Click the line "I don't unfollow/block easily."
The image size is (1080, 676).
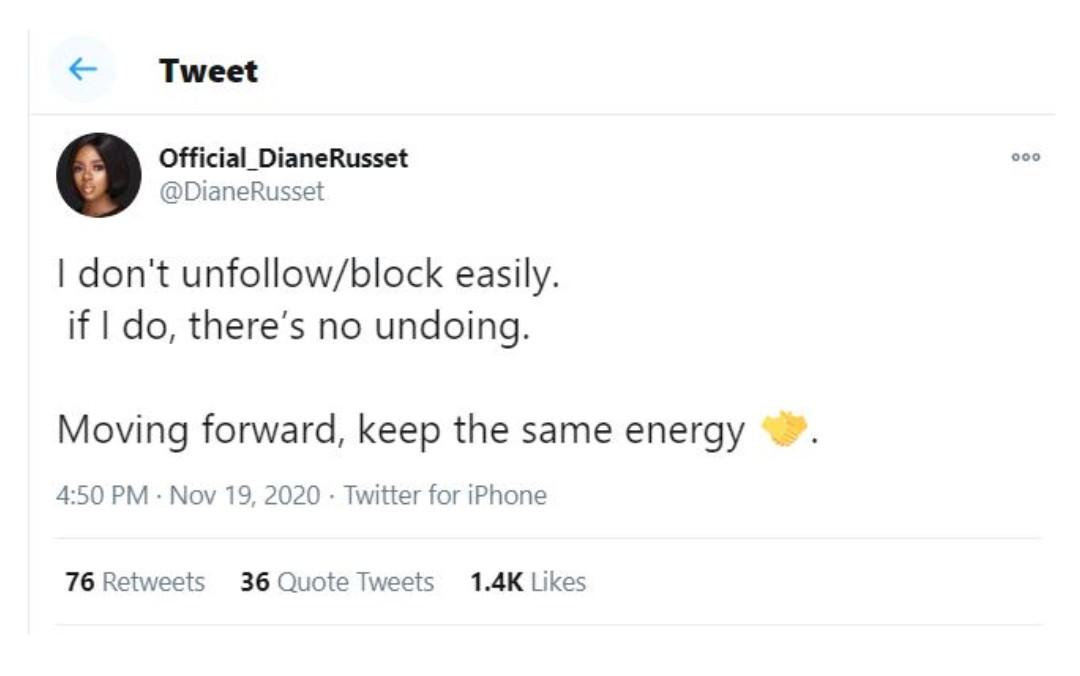308,274
